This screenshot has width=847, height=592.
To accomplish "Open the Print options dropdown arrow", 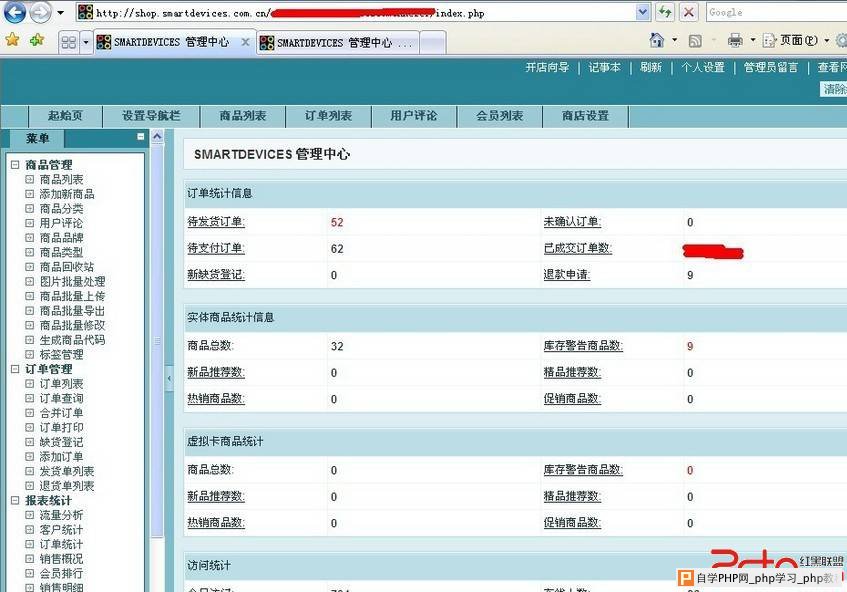I will pos(753,40).
